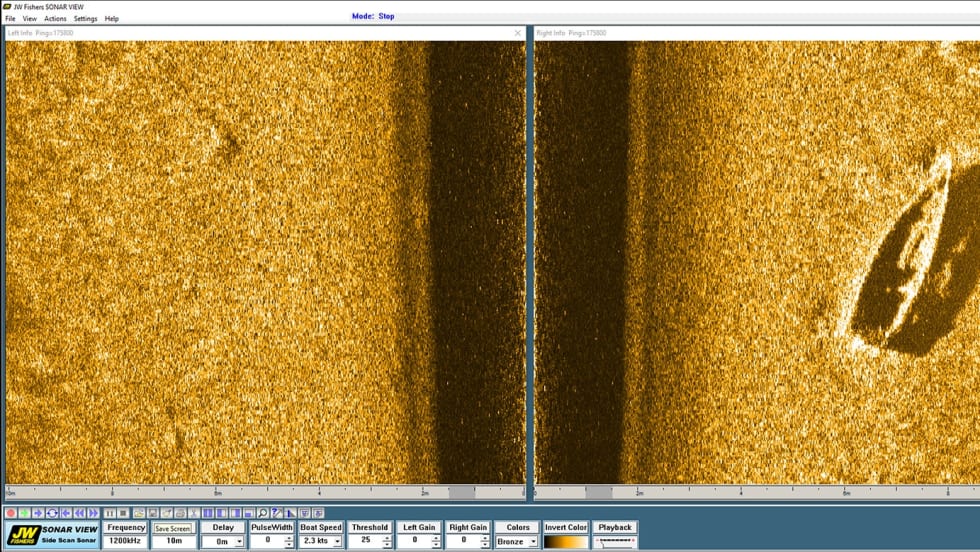980x552 pixels.
Task: Open the Settings menu
Action: (x=85, y=18)
